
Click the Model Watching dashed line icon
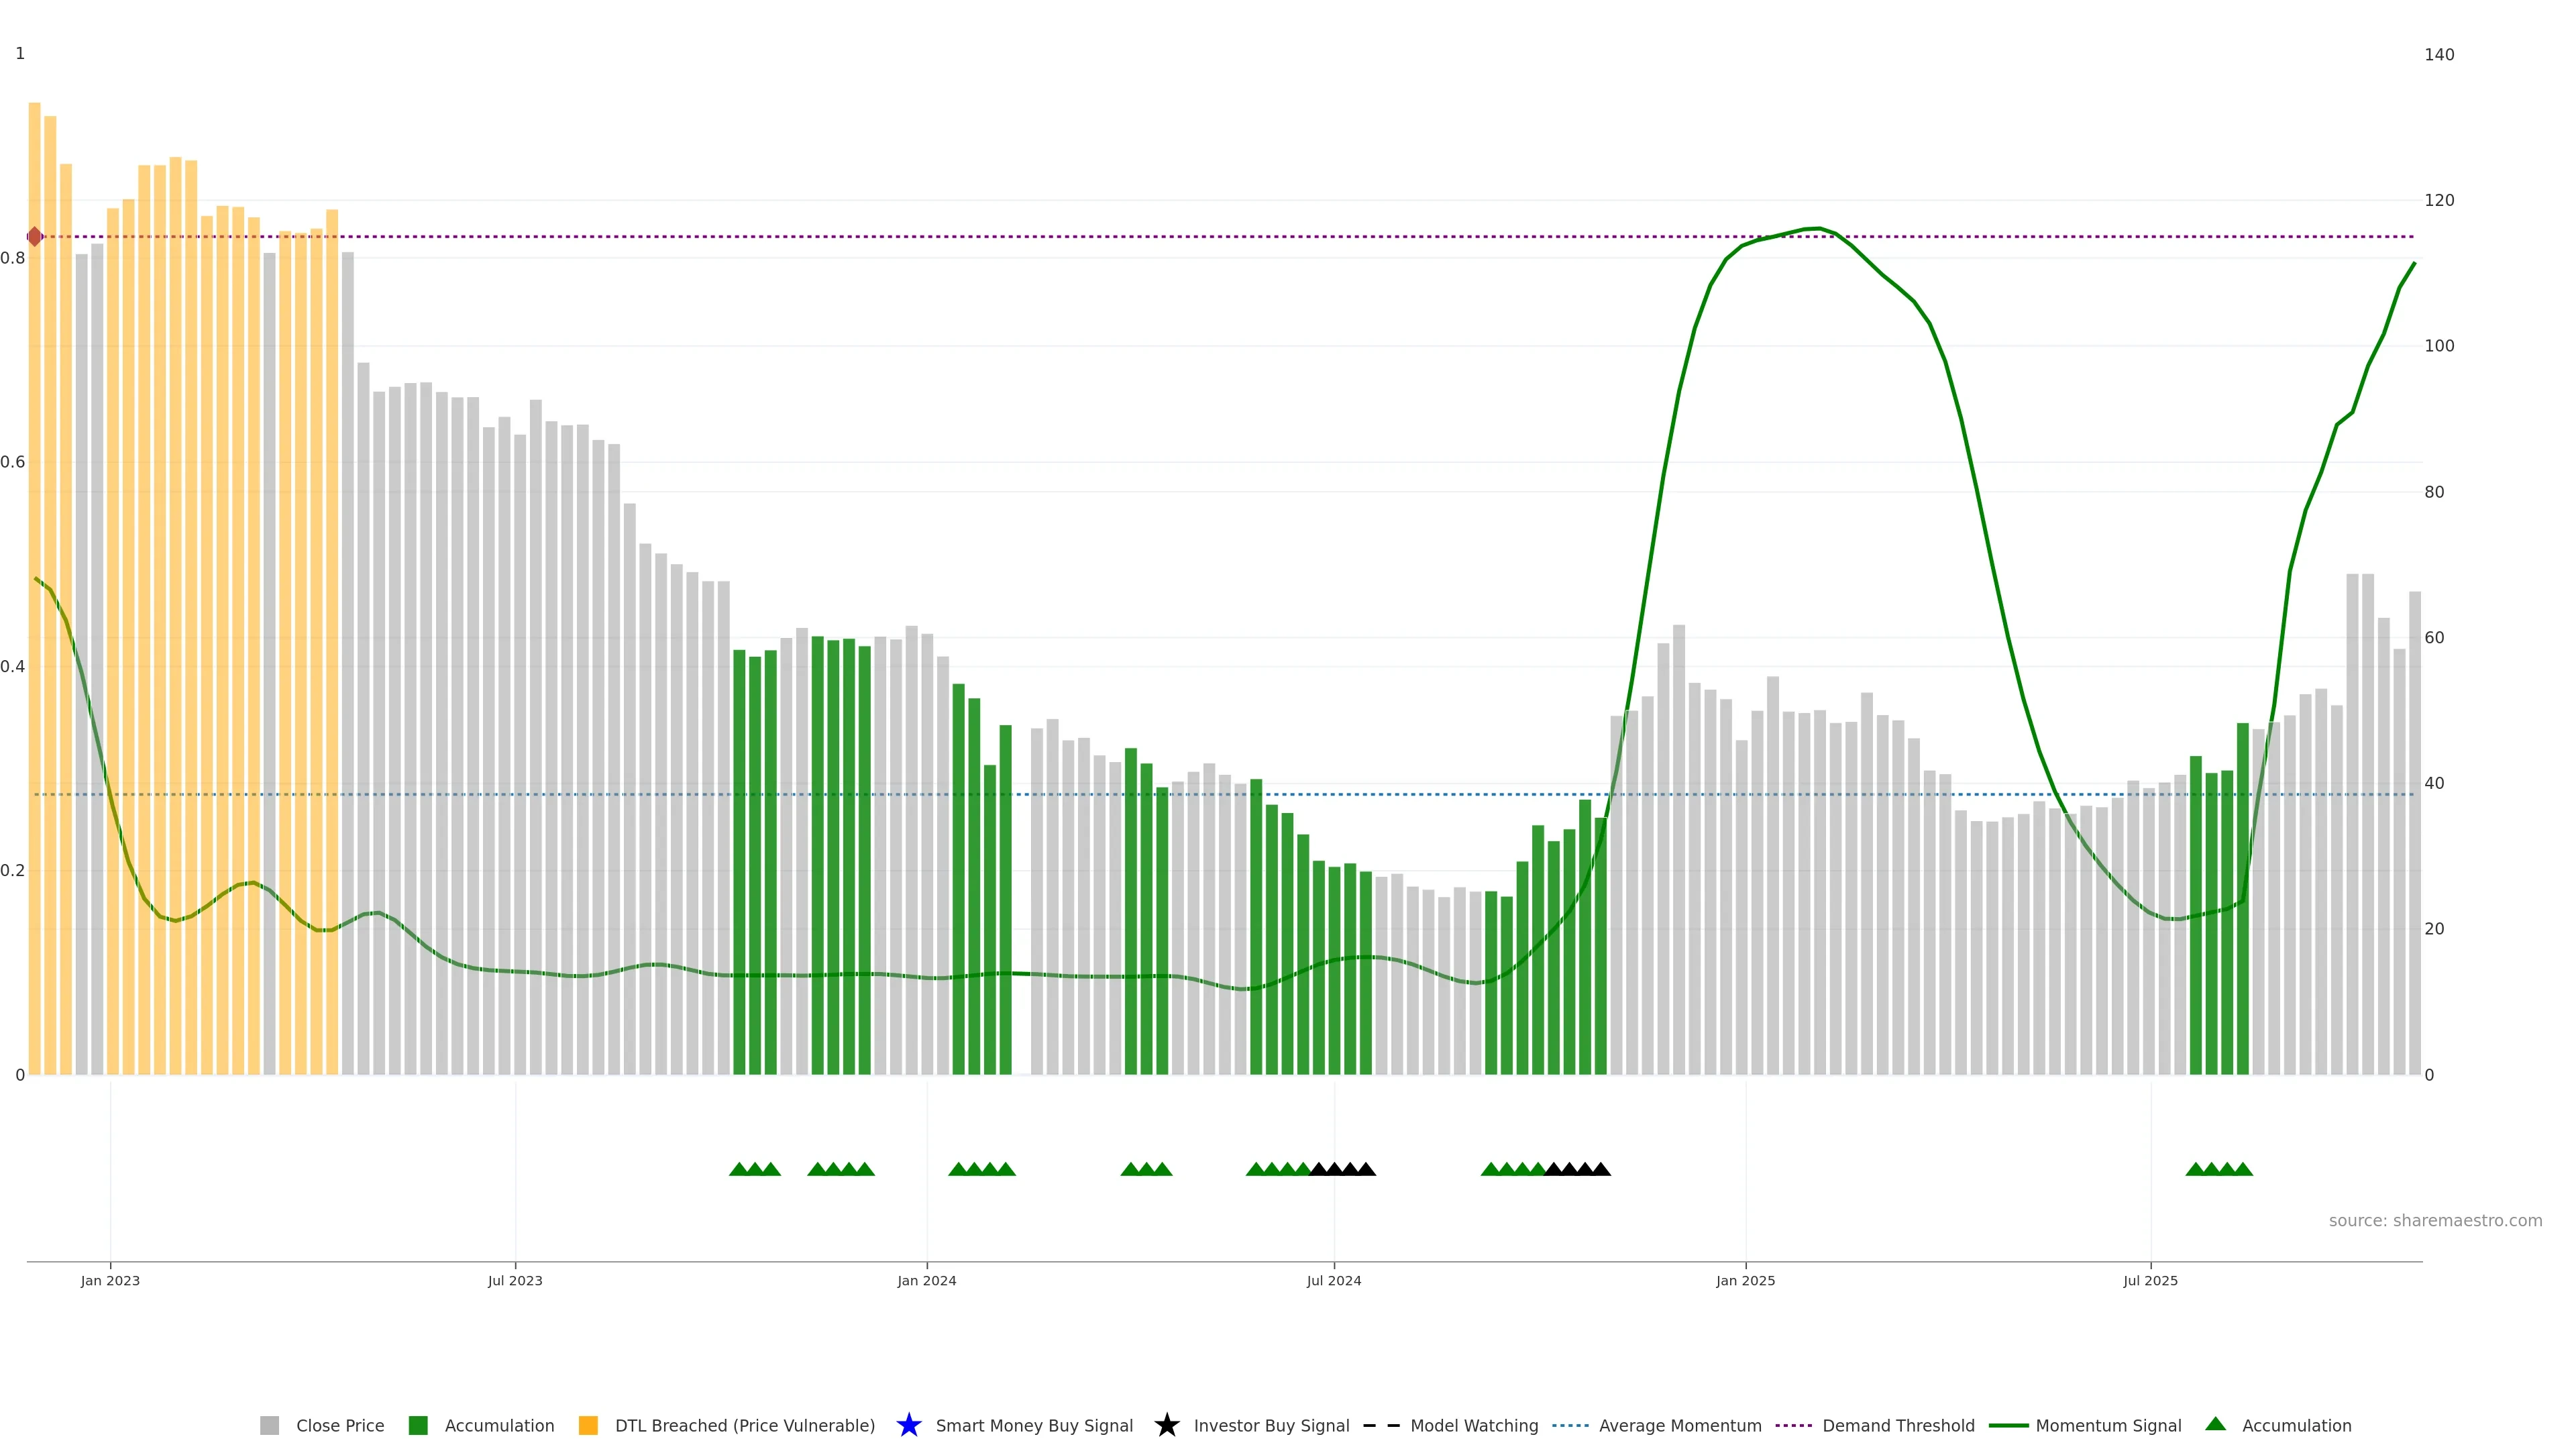(x=1381, y=1426)
